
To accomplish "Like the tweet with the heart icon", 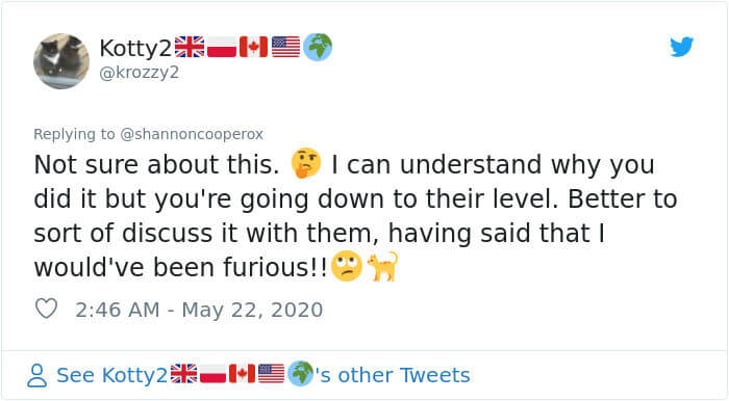I will (x=46, y=309).
